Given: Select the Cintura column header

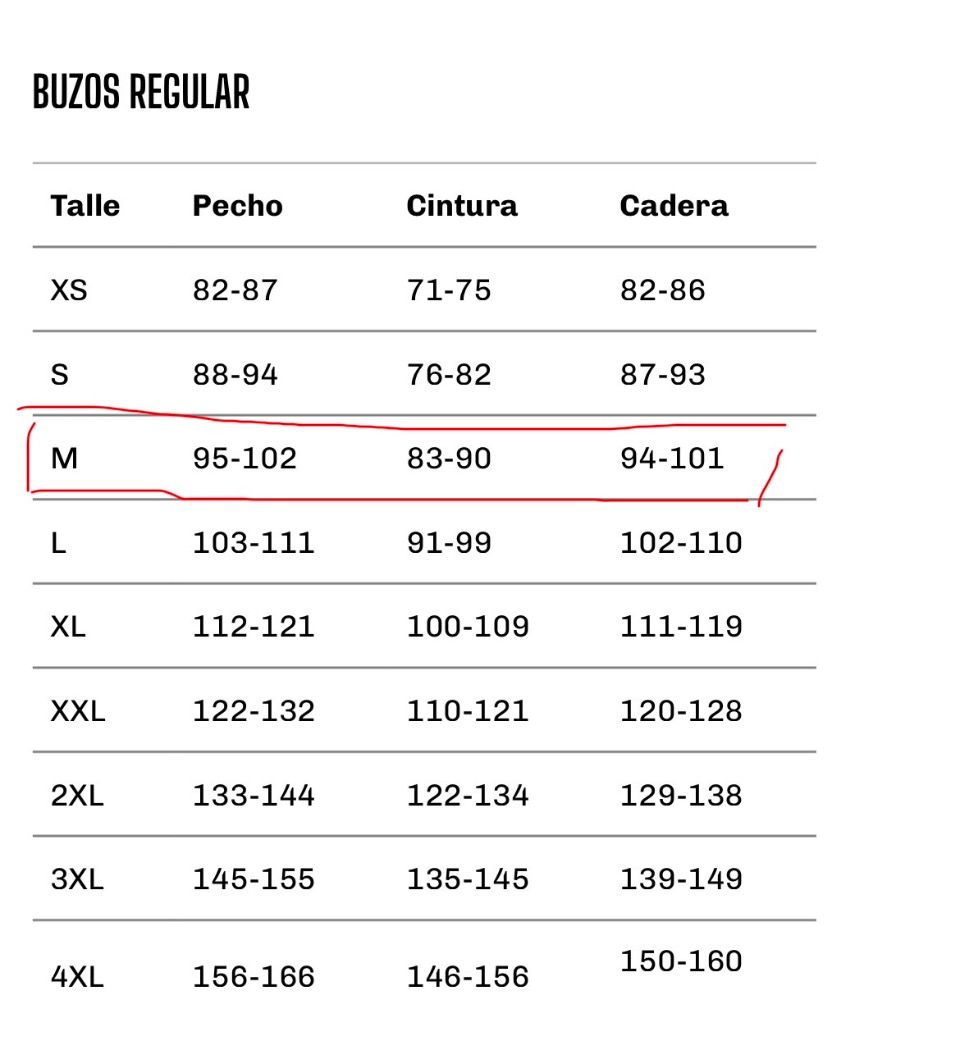Looking at the screenshot, I should pyautogui.click(x=462, y=206).
